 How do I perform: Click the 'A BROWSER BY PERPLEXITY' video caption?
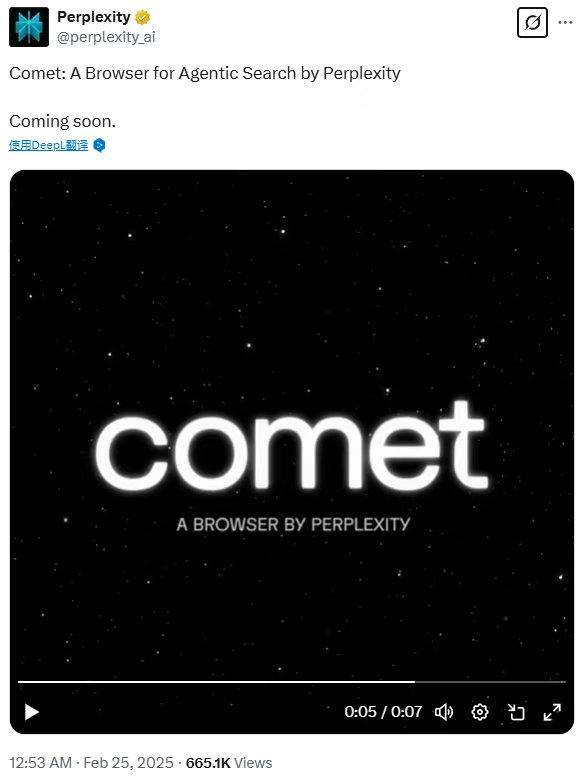(294, 525)
